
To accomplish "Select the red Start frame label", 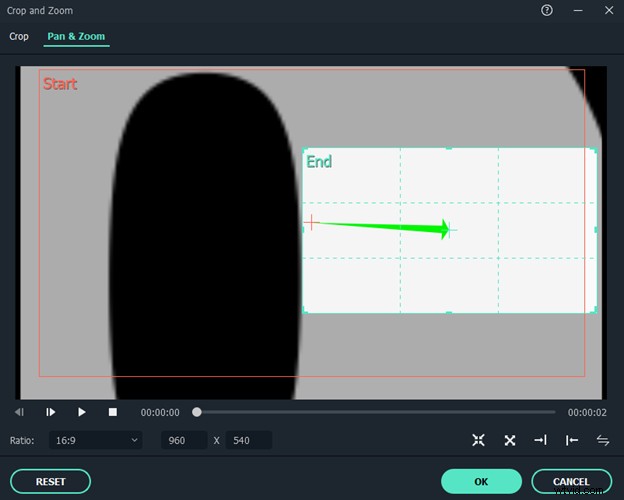I will pos(60,84).
